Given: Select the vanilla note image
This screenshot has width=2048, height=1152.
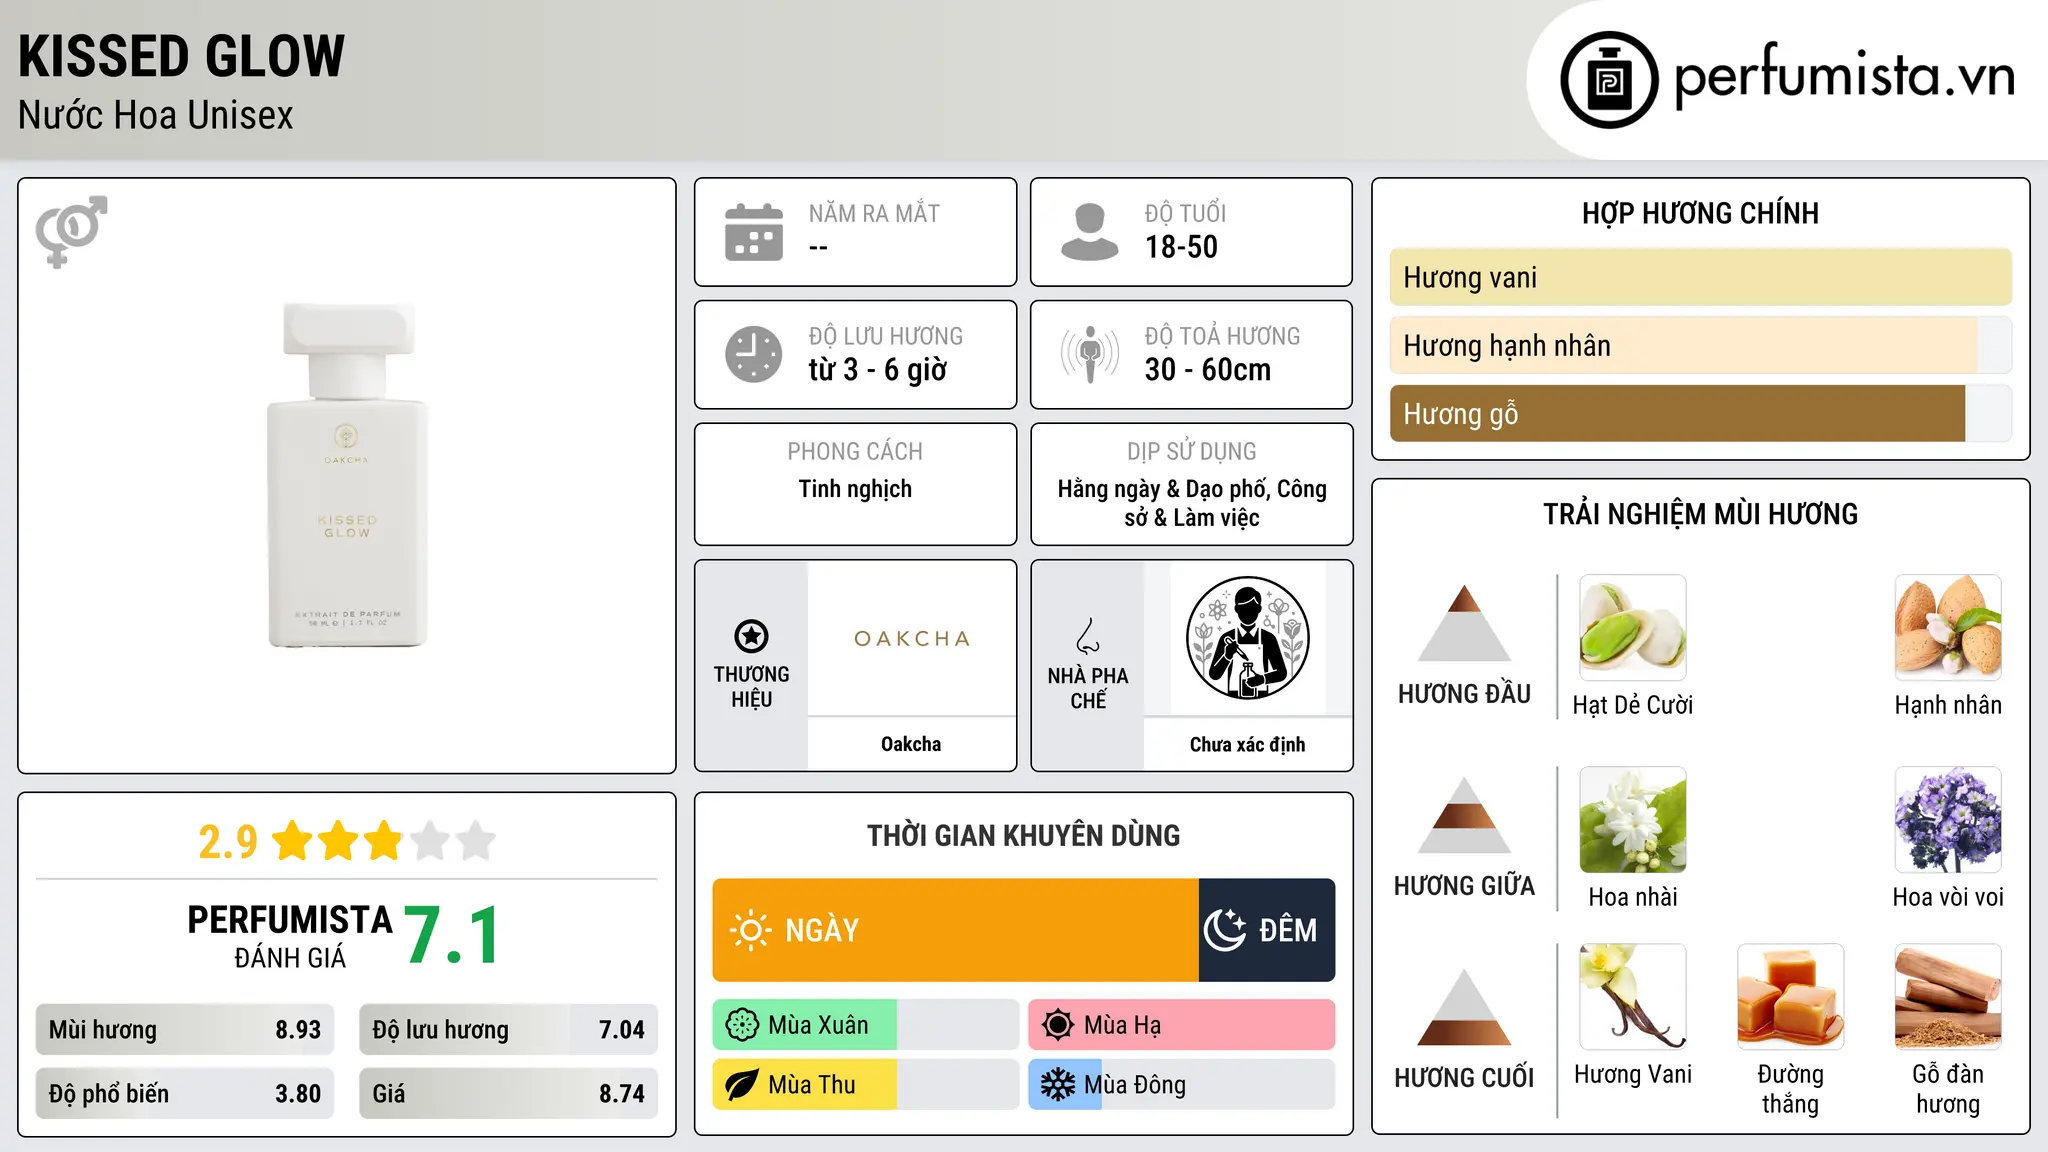Looking at the screenshot, I should point(1632,997).
